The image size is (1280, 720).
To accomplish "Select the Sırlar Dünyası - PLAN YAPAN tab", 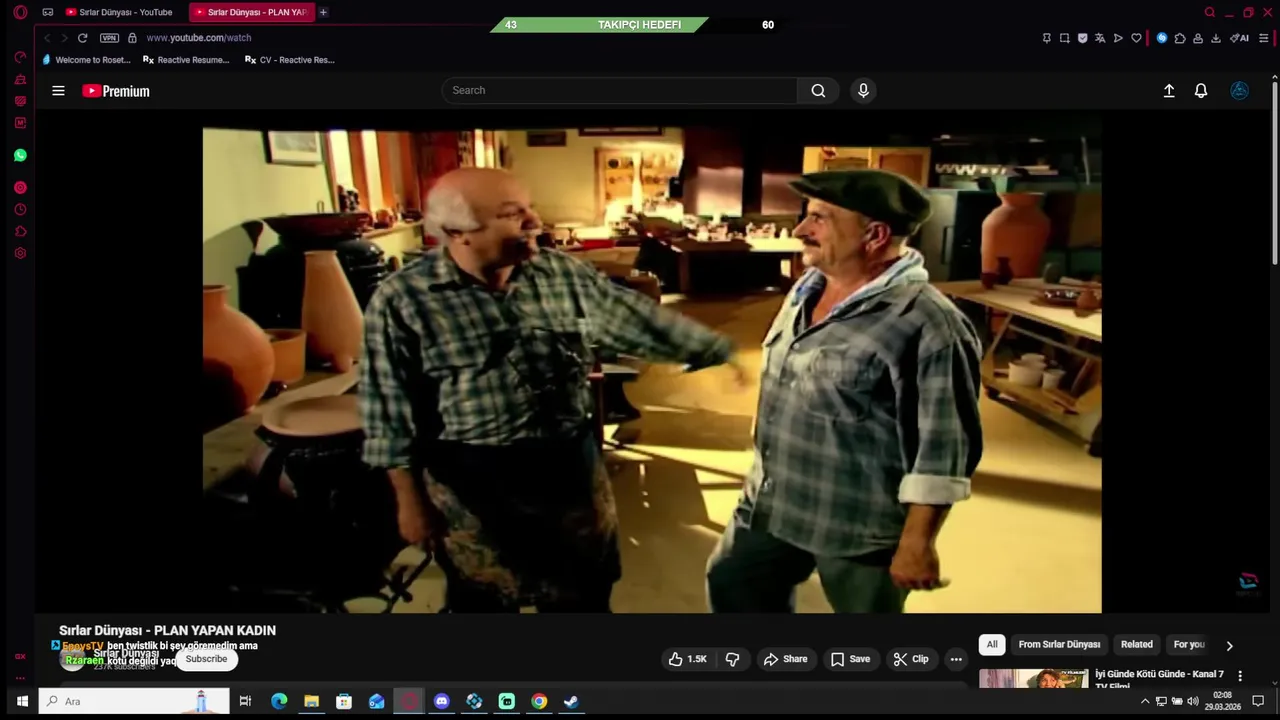I will 251,12.
